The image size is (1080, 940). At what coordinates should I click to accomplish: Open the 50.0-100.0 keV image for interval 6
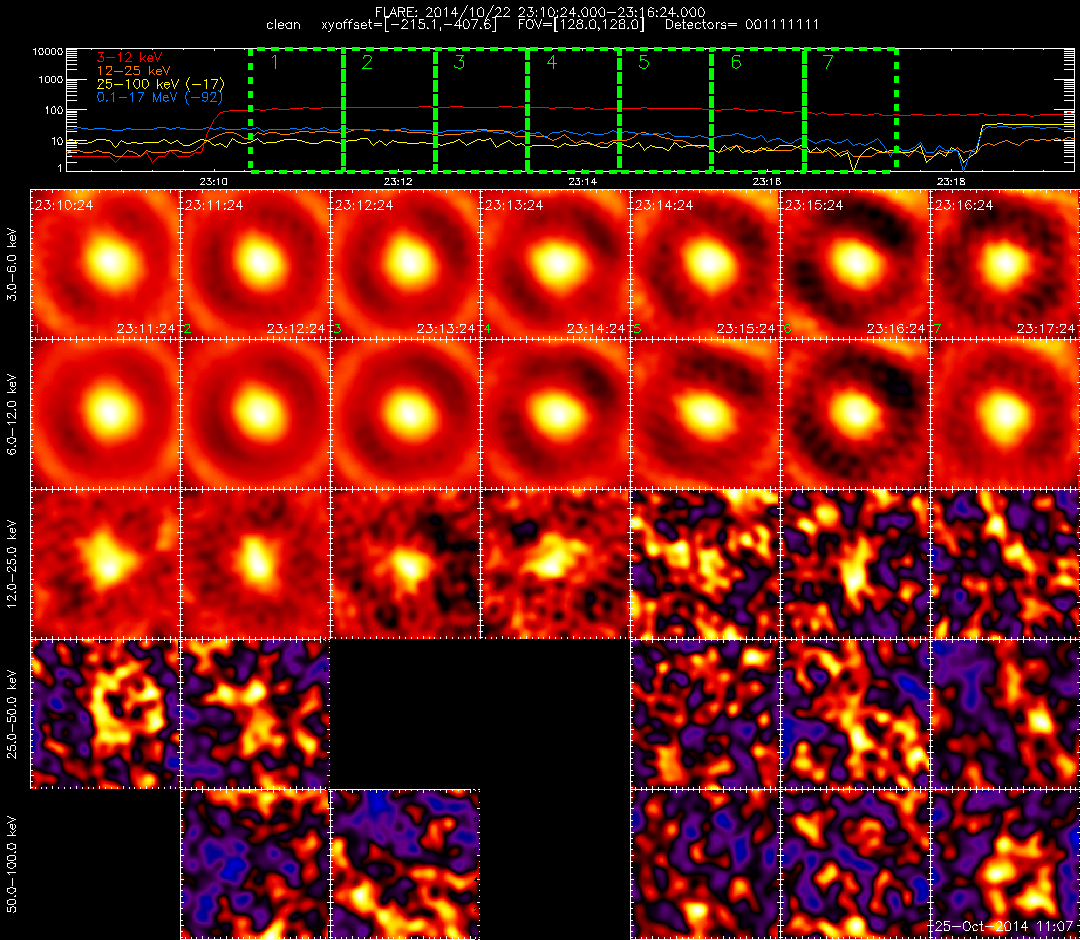[855, 865]
